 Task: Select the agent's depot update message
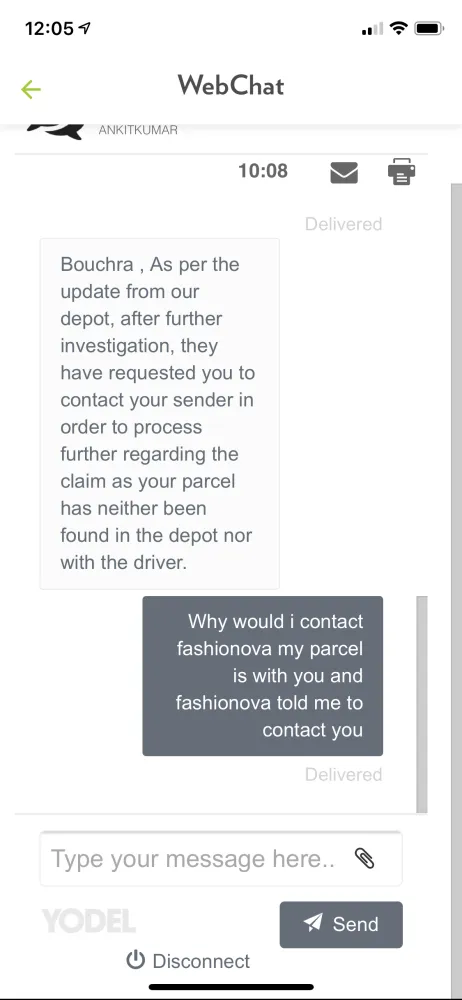pyautogui.click(x=160, y=413)
